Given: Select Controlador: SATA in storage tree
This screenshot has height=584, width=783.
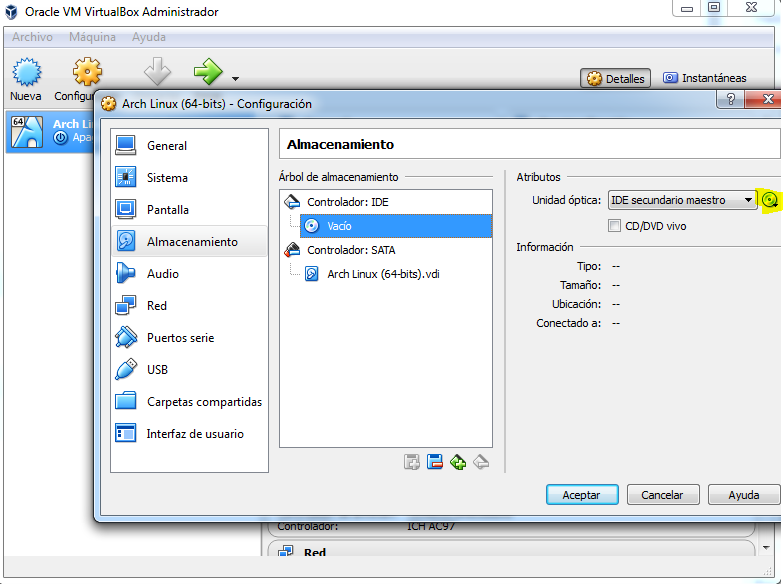Looking at the screenshot, I should (350, 250).
